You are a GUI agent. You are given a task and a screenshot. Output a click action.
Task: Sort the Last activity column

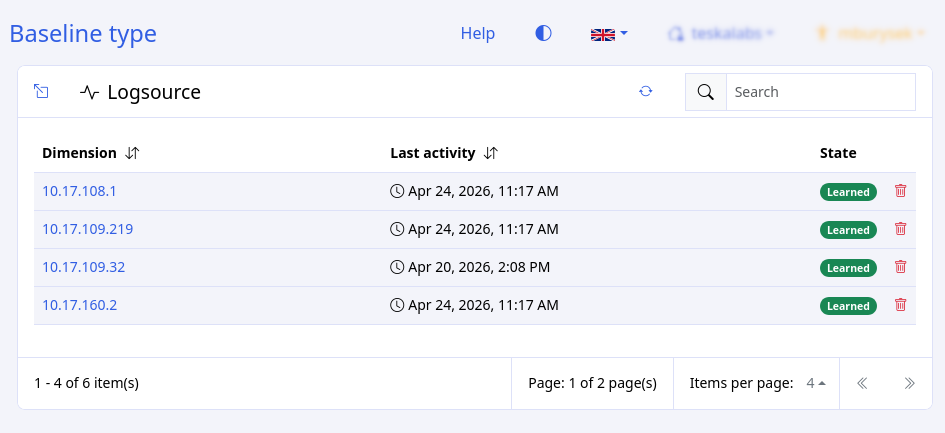click(x=490, y=153)
